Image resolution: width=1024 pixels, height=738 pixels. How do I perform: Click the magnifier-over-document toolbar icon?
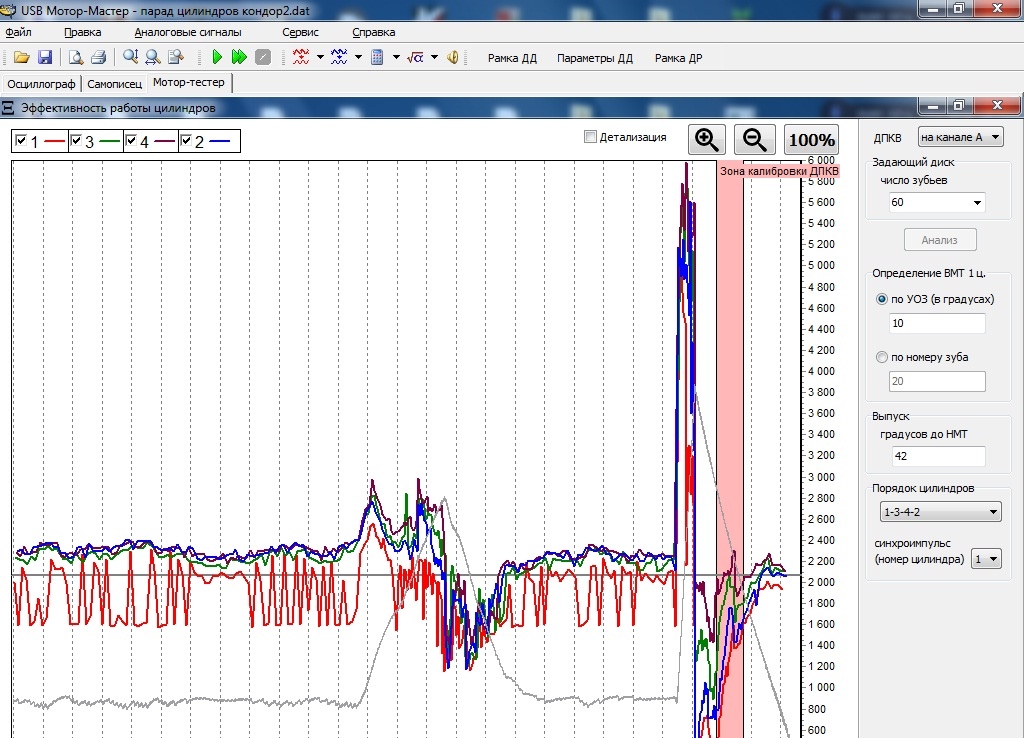[x=176, y=57]
